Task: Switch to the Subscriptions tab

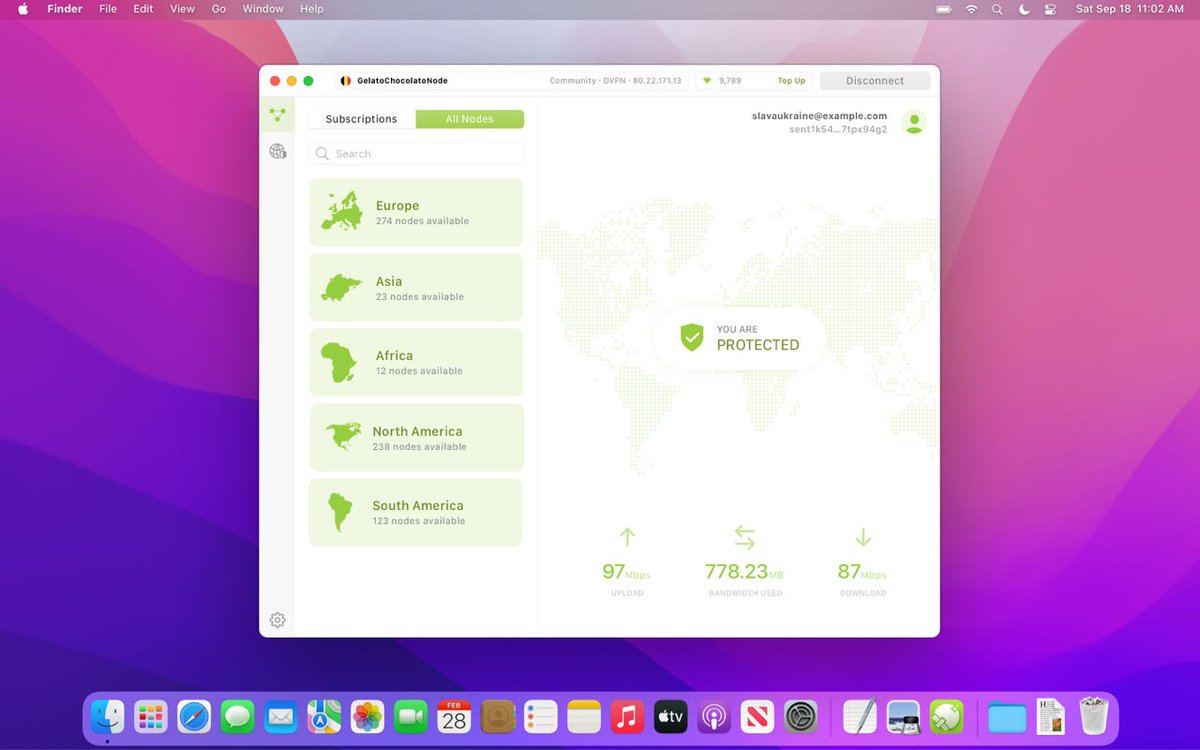Action: [360, 118]
